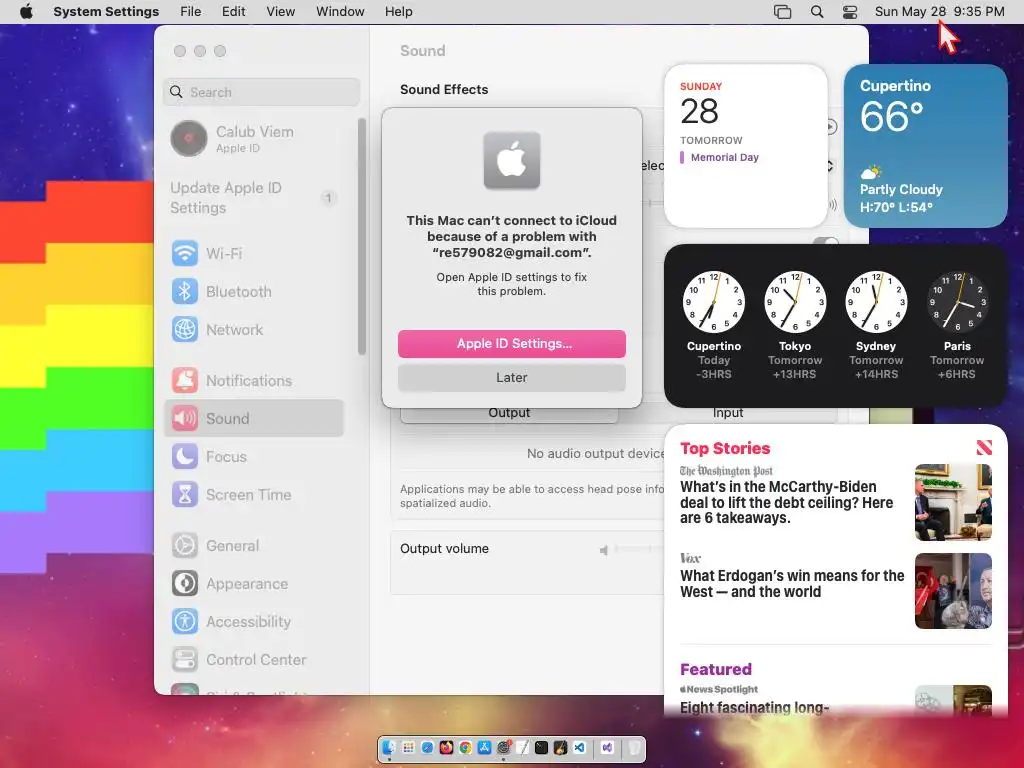This screenshot has height=768, width=1024.
Task: Open the Edit menu
Action: 234,12
